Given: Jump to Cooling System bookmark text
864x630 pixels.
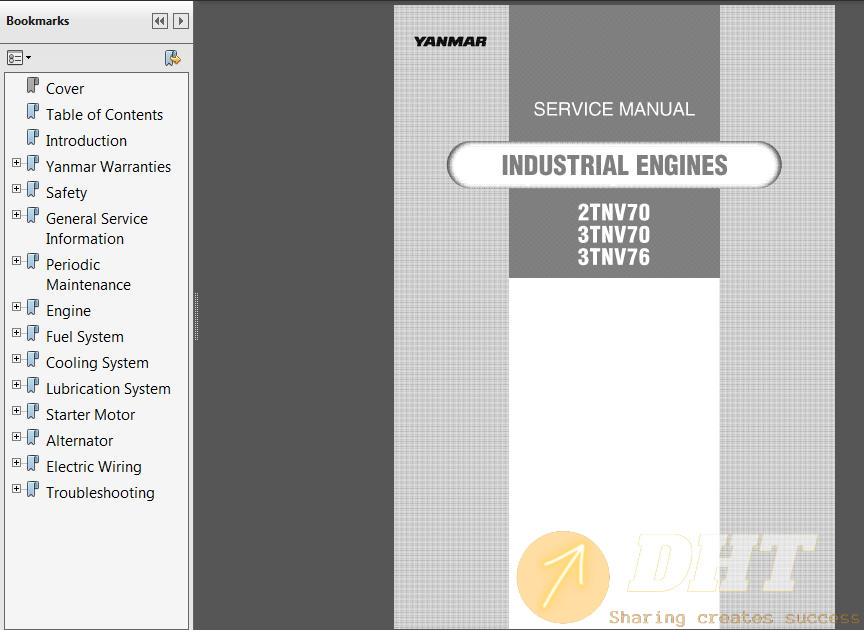Looking at the screenshot, I should [98, 363].
